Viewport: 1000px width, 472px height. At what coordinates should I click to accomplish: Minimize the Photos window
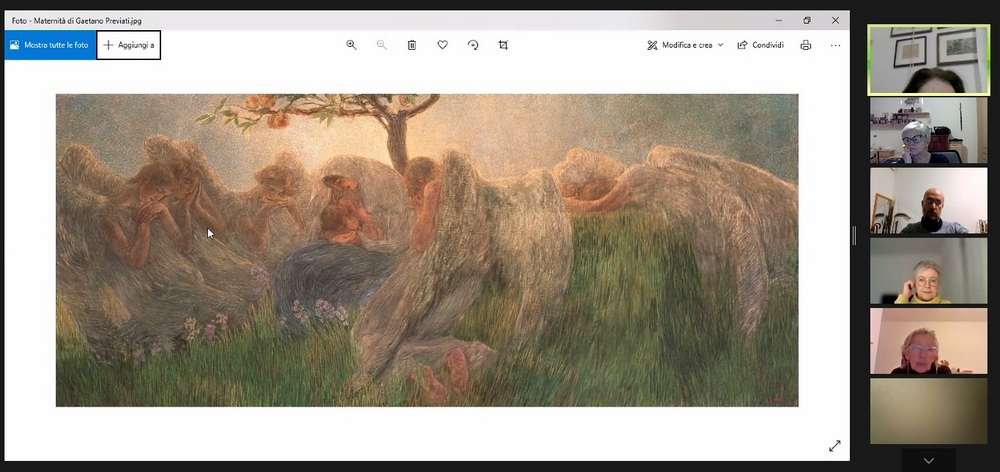click(779, 20)
